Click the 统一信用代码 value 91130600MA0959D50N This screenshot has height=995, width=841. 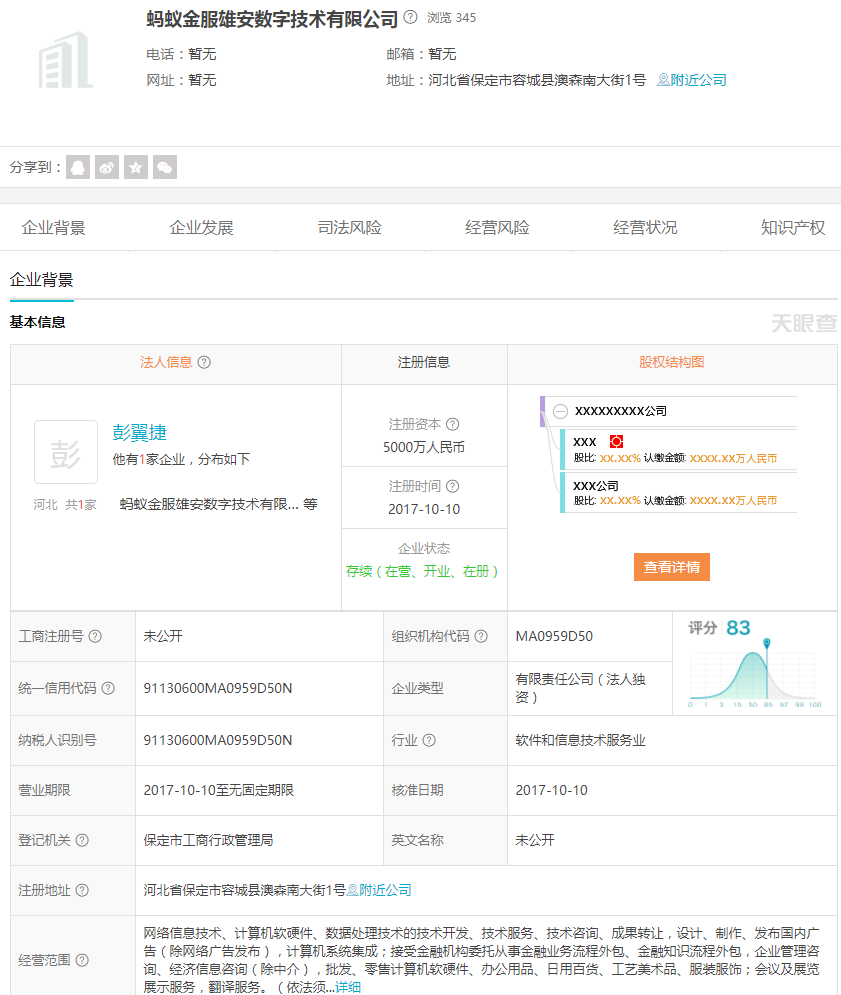(x=218, y=688)
